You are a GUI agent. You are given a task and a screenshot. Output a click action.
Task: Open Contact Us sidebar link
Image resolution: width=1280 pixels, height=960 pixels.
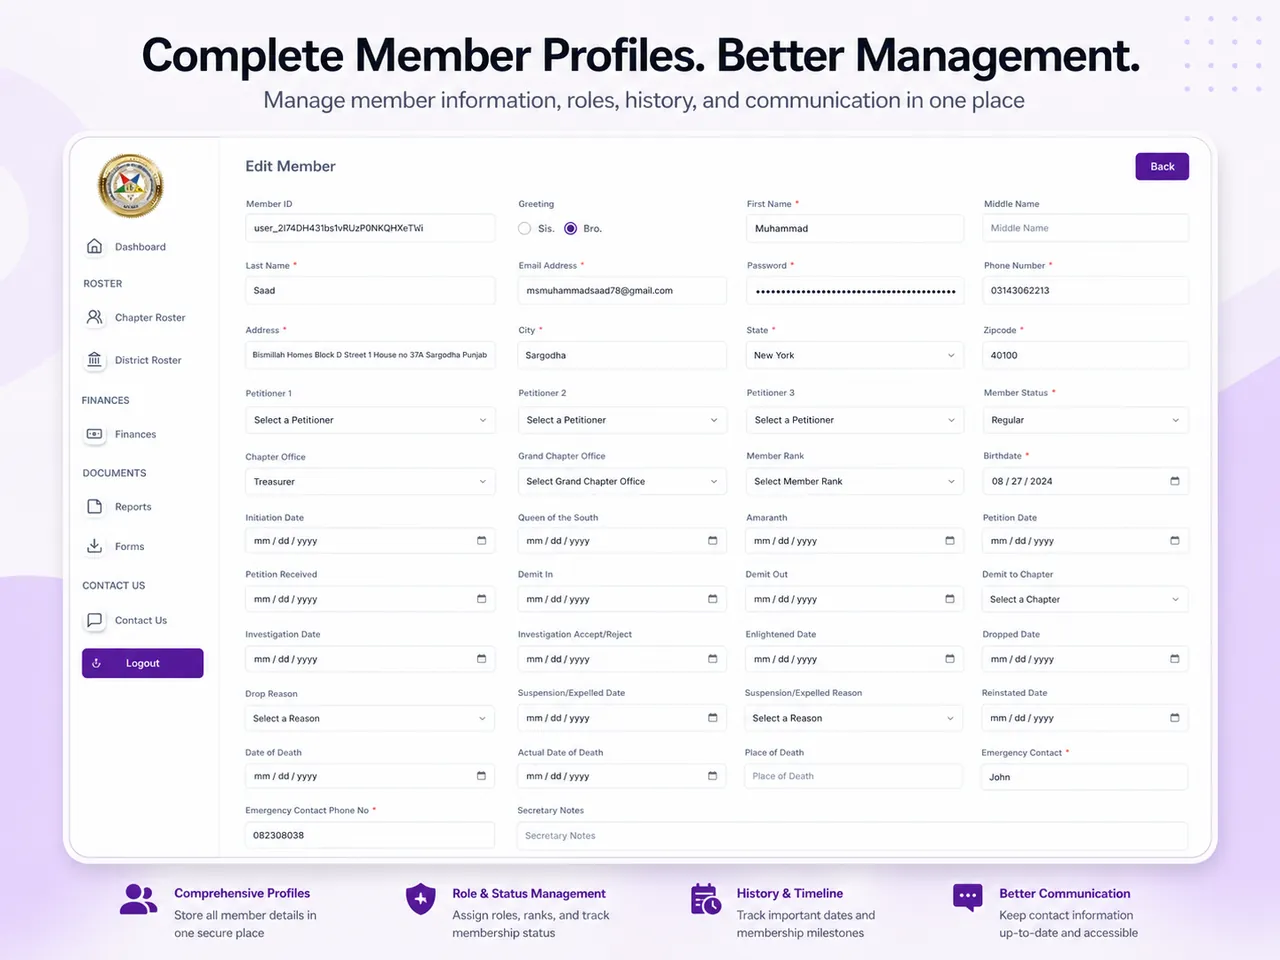[140, 620]
